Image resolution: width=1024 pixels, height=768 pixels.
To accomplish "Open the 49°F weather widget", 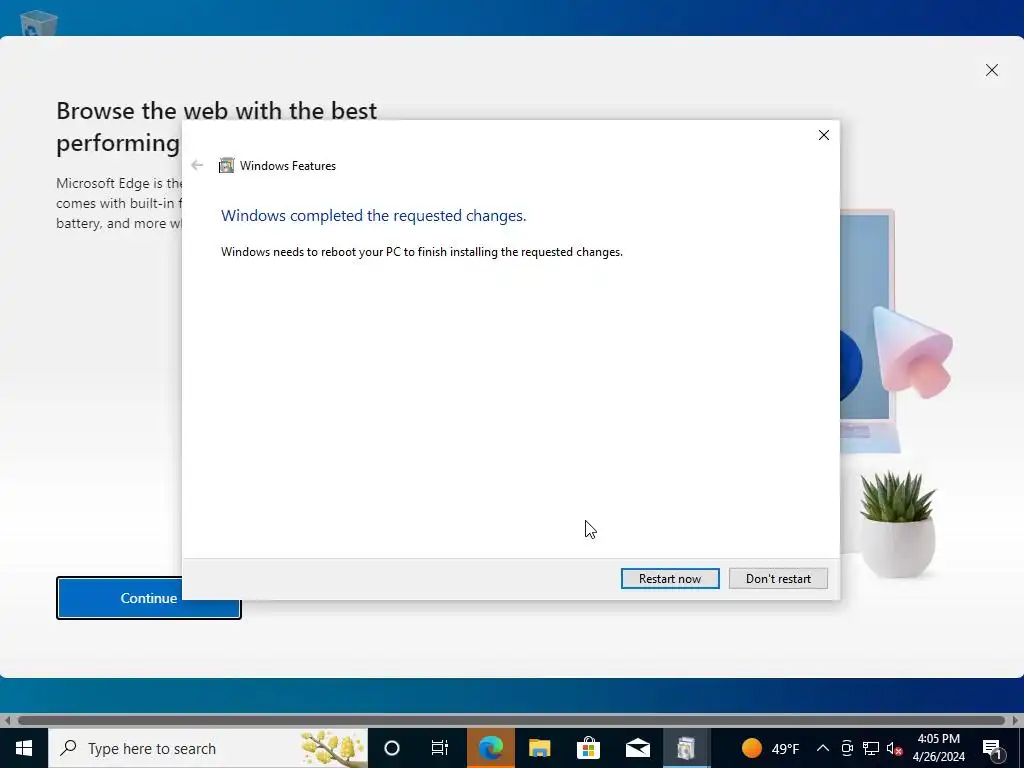I will [x=771, y=748].
